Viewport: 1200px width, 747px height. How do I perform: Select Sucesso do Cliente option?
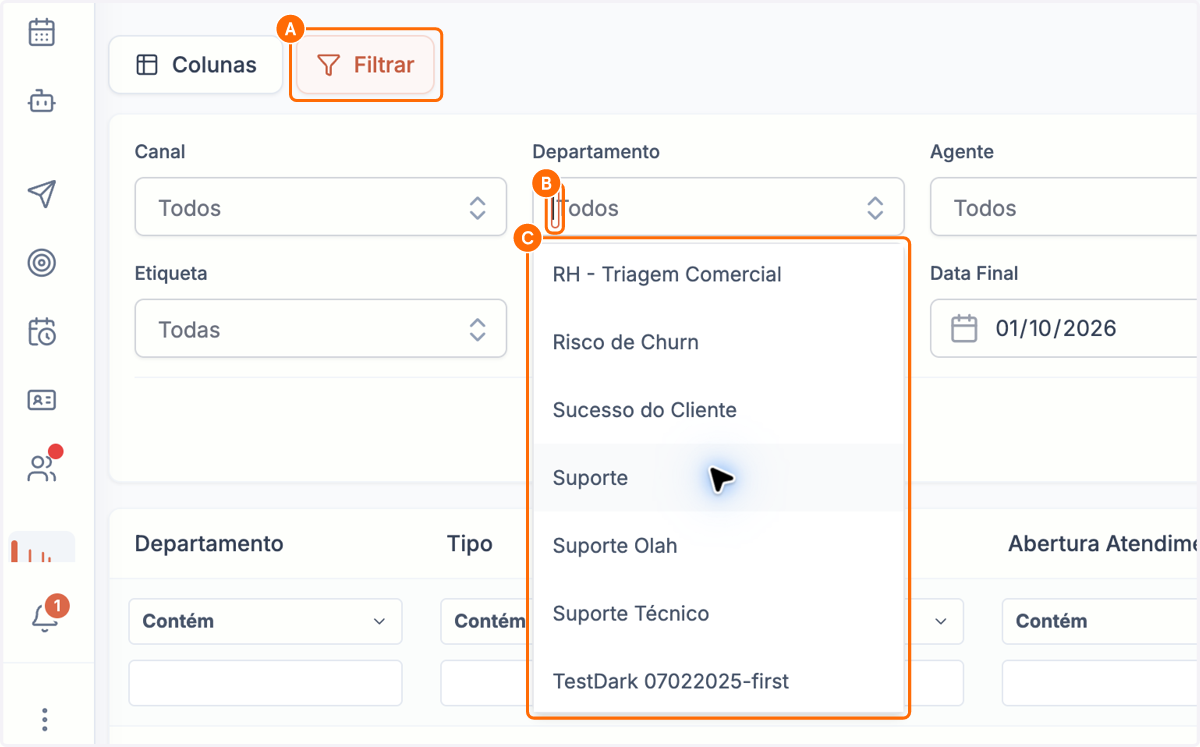pos(718,410)
